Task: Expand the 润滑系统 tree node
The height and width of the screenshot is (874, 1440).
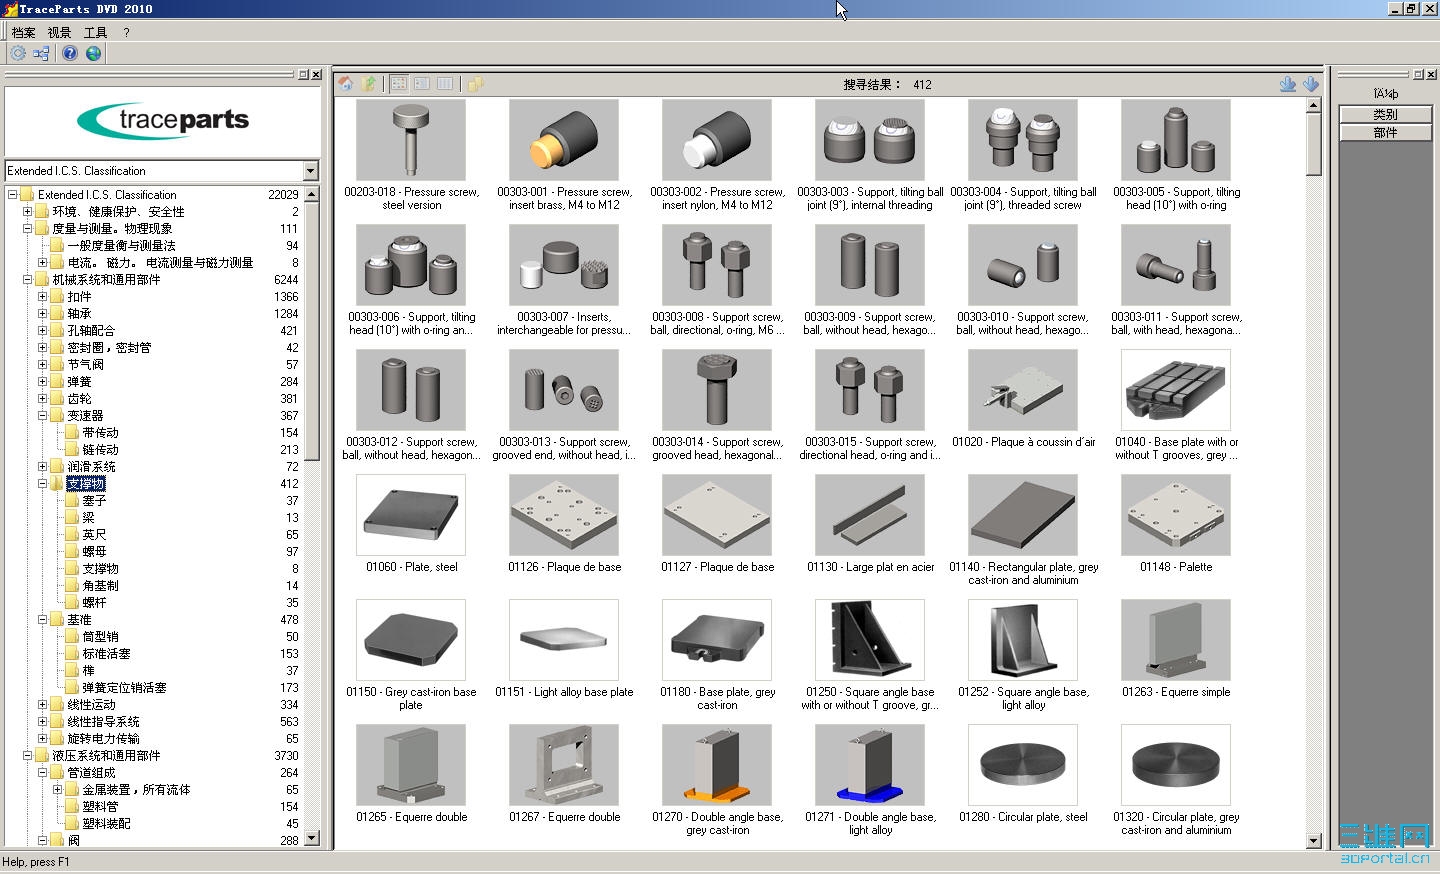Action: (x=42, y=467)
